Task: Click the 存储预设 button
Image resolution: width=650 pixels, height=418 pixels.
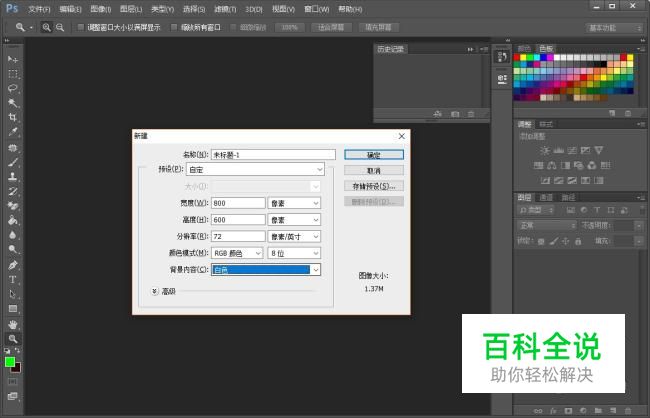Action: tap(373, 186)
